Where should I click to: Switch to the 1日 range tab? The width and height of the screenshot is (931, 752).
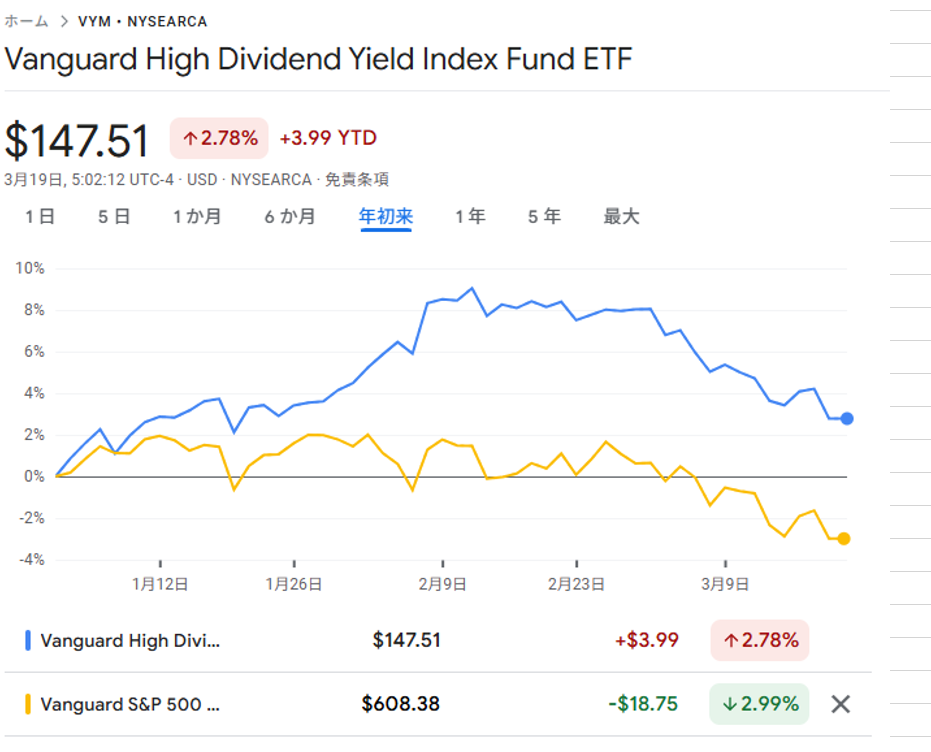[x=40, y=216]
